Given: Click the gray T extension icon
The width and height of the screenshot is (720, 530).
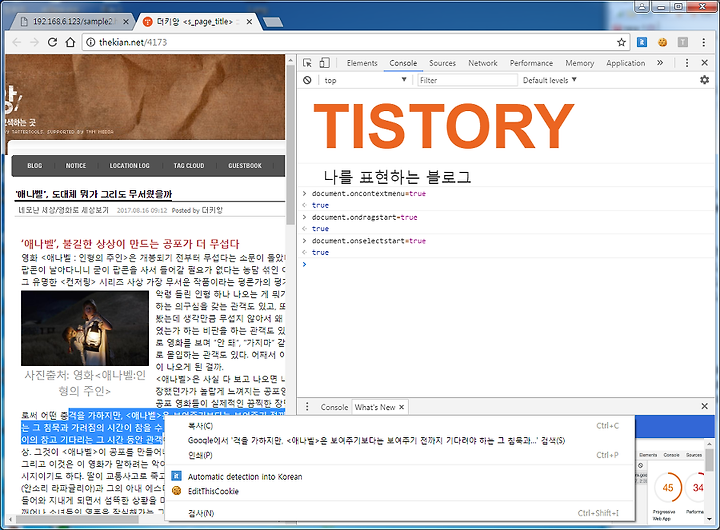Looking at the screenshot, I should (683, 42).
